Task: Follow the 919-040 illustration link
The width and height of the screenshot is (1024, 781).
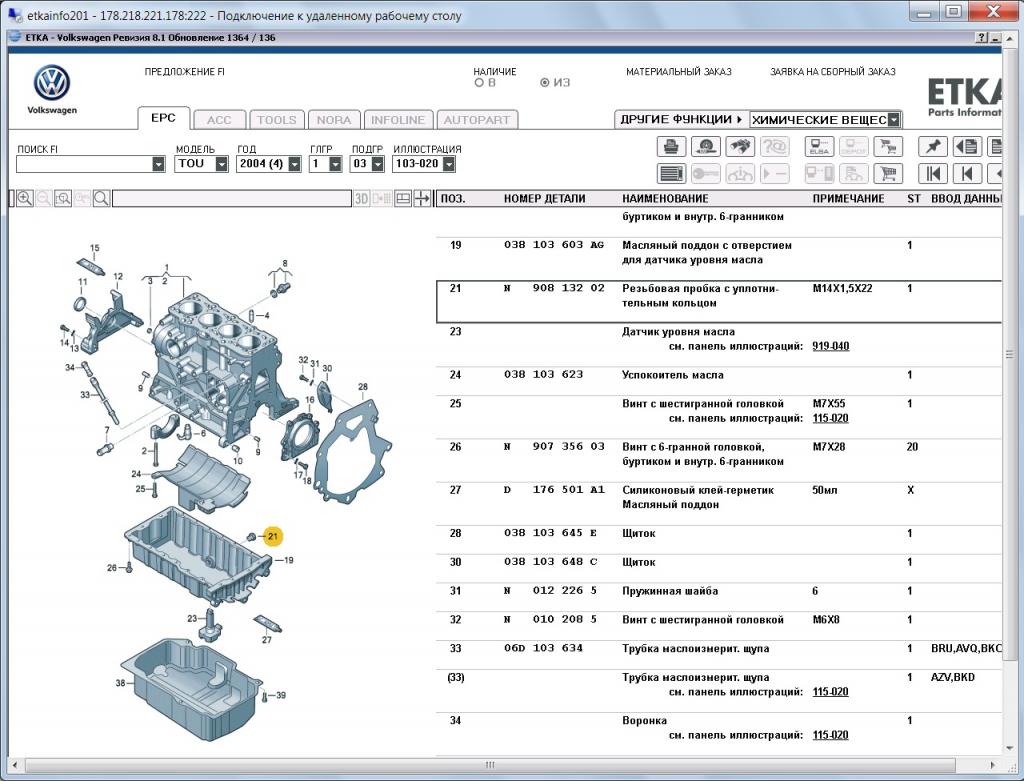Action: point(831,346)
